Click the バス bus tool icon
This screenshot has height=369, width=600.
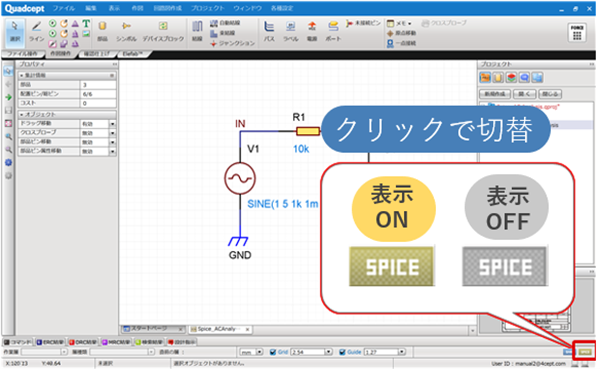tap(269, 31)
